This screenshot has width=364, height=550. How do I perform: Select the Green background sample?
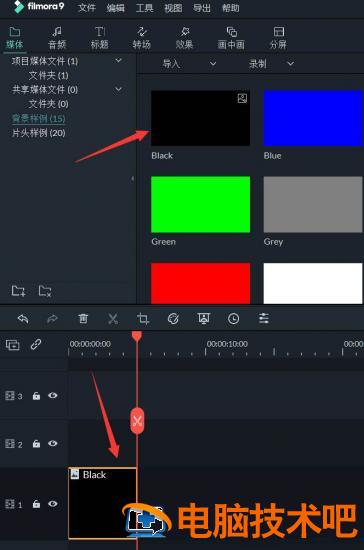pos(201,204)
